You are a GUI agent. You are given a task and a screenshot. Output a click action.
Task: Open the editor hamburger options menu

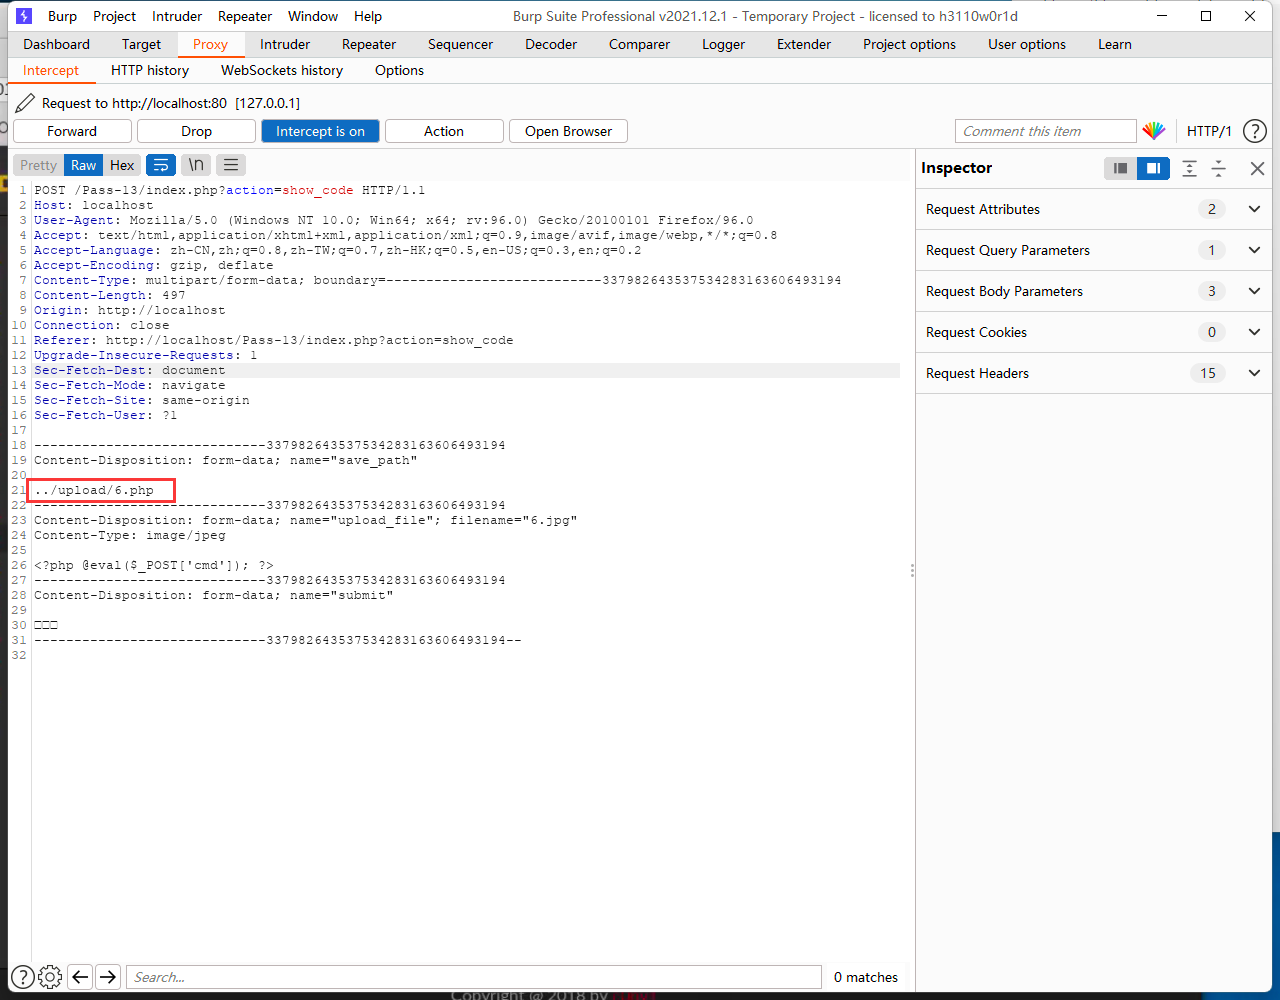231,165
